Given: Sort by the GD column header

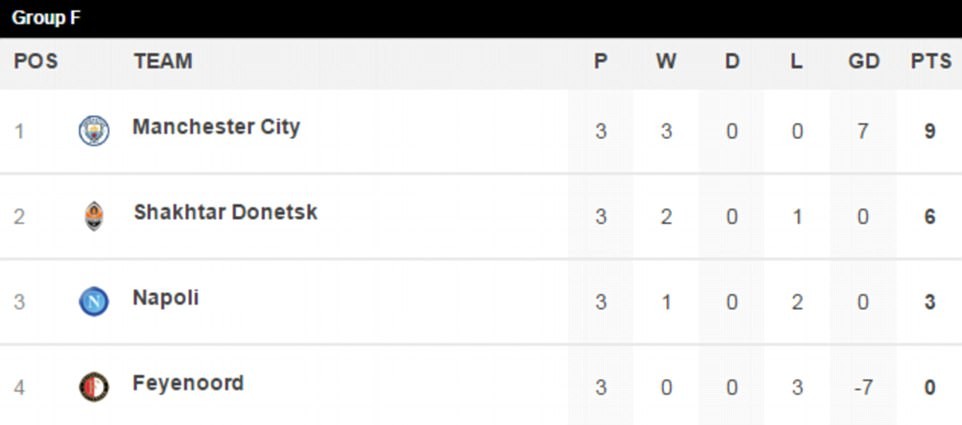Looking at the screenshot, I should point(863,62).
